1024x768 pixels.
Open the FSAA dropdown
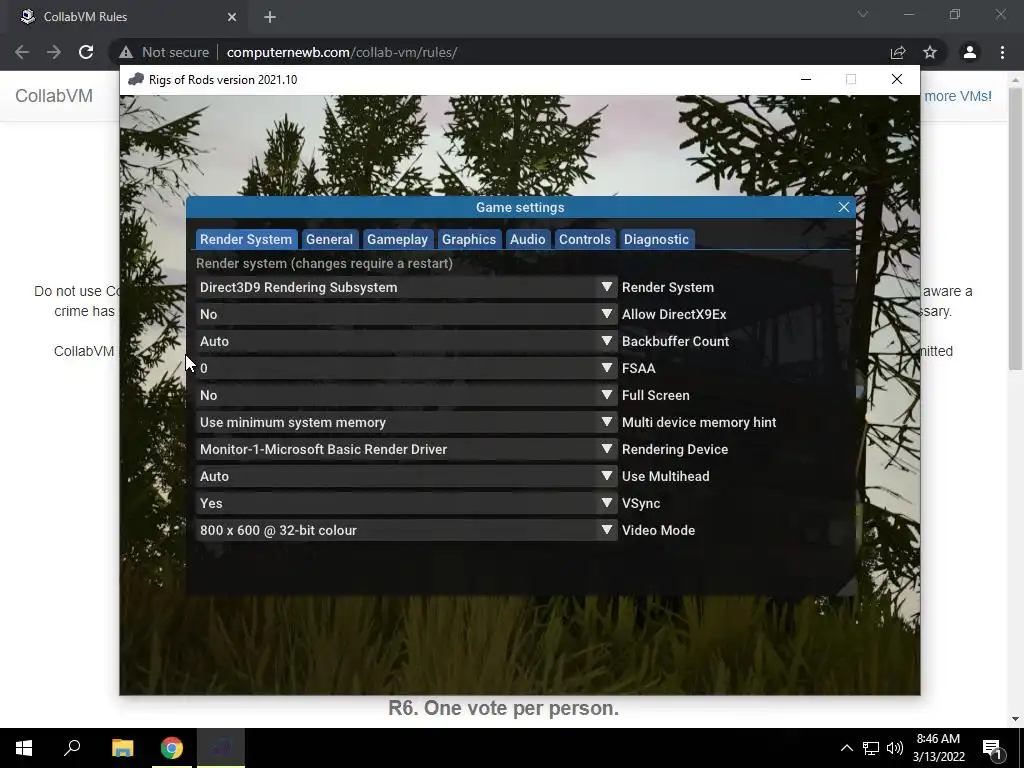click(406, 368)
